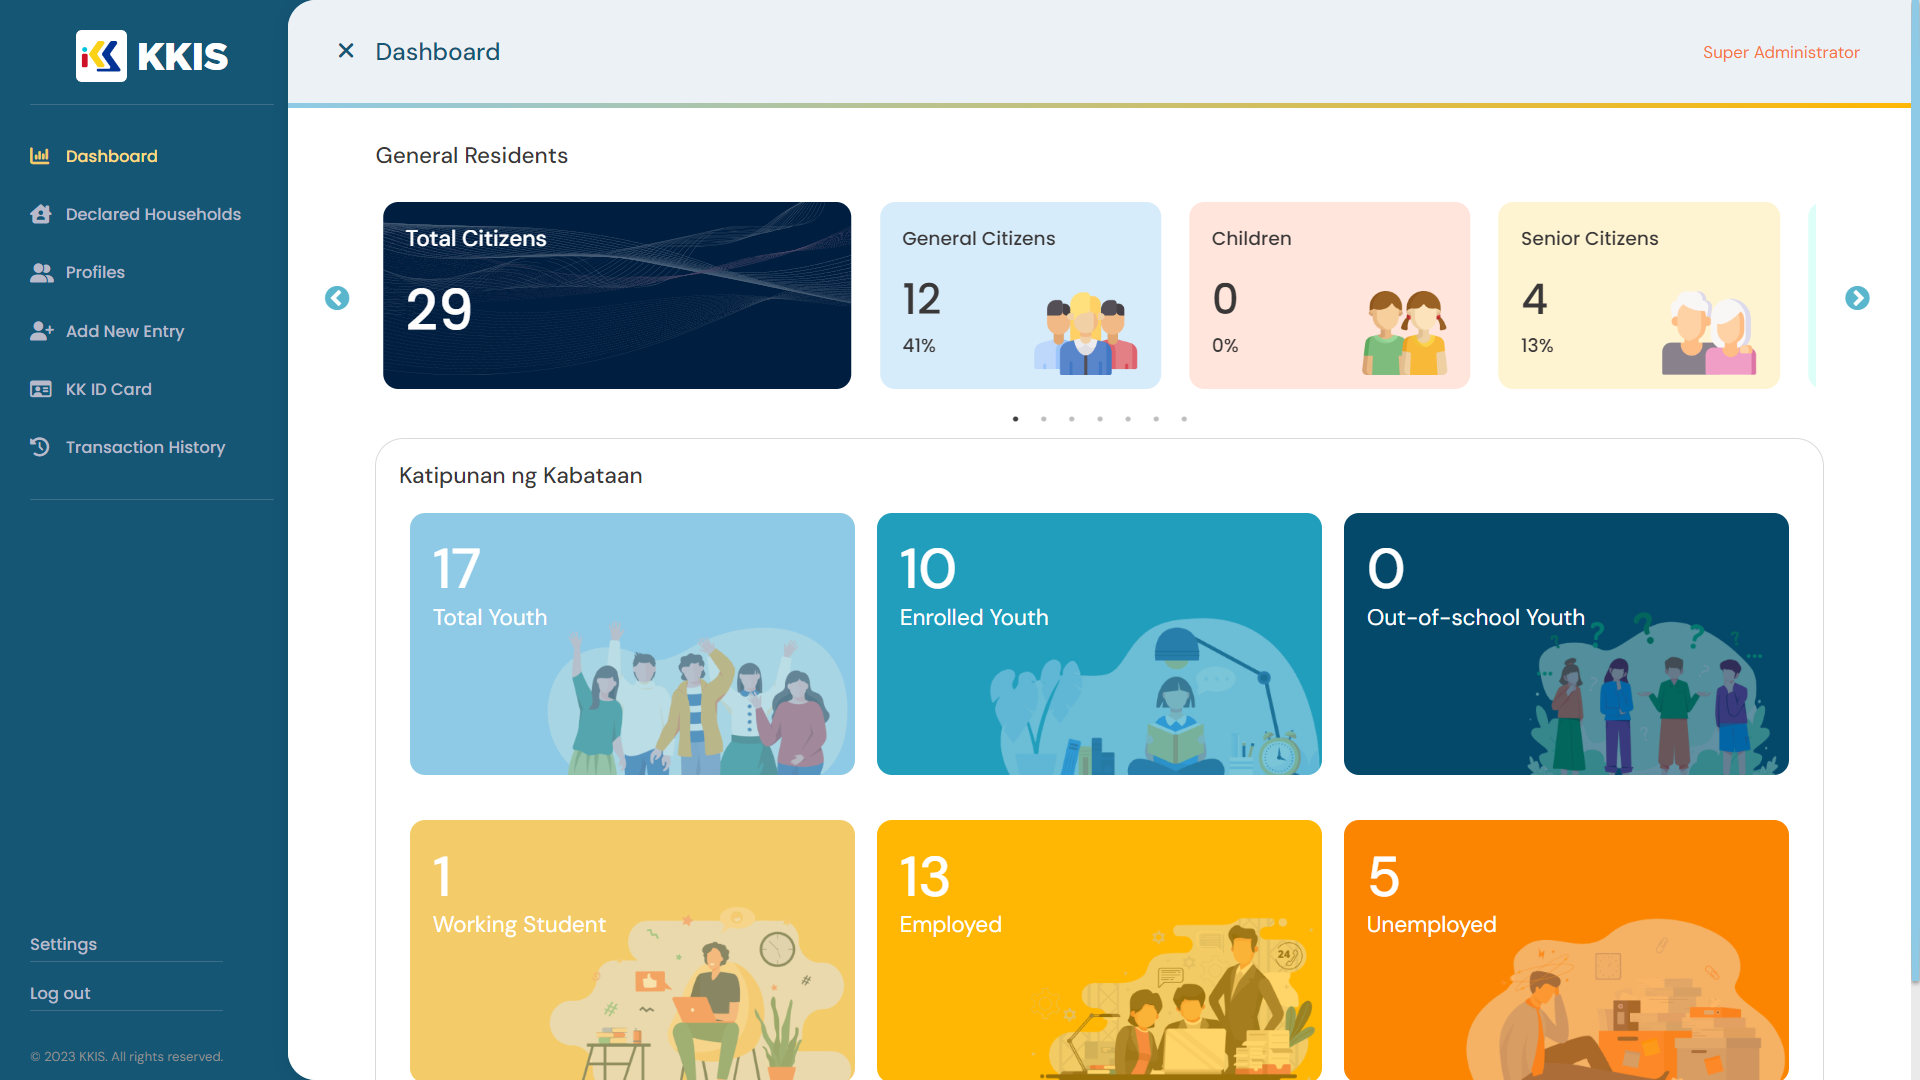
Task: Click the Declared Households house icon
Action: coord(40,214)
